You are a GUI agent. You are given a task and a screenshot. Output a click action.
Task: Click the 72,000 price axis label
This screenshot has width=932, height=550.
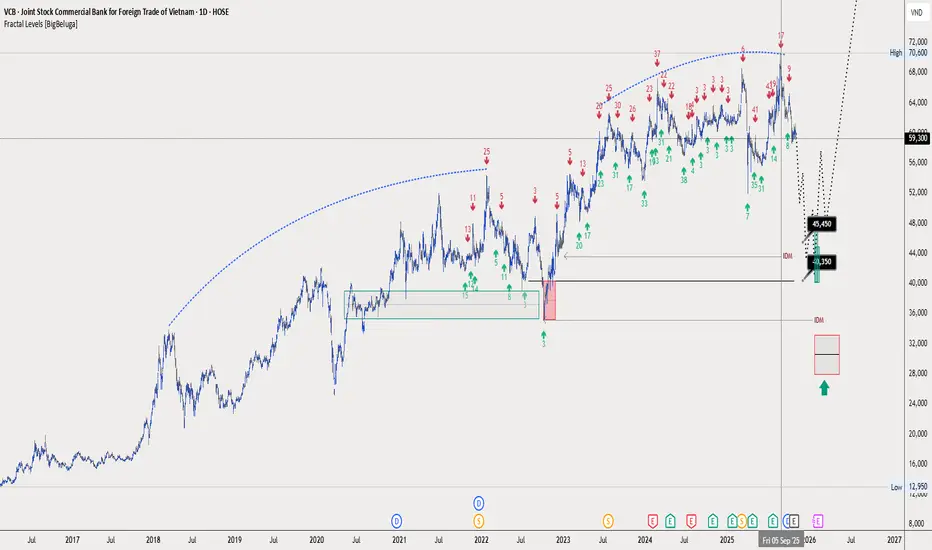point(918,42)
